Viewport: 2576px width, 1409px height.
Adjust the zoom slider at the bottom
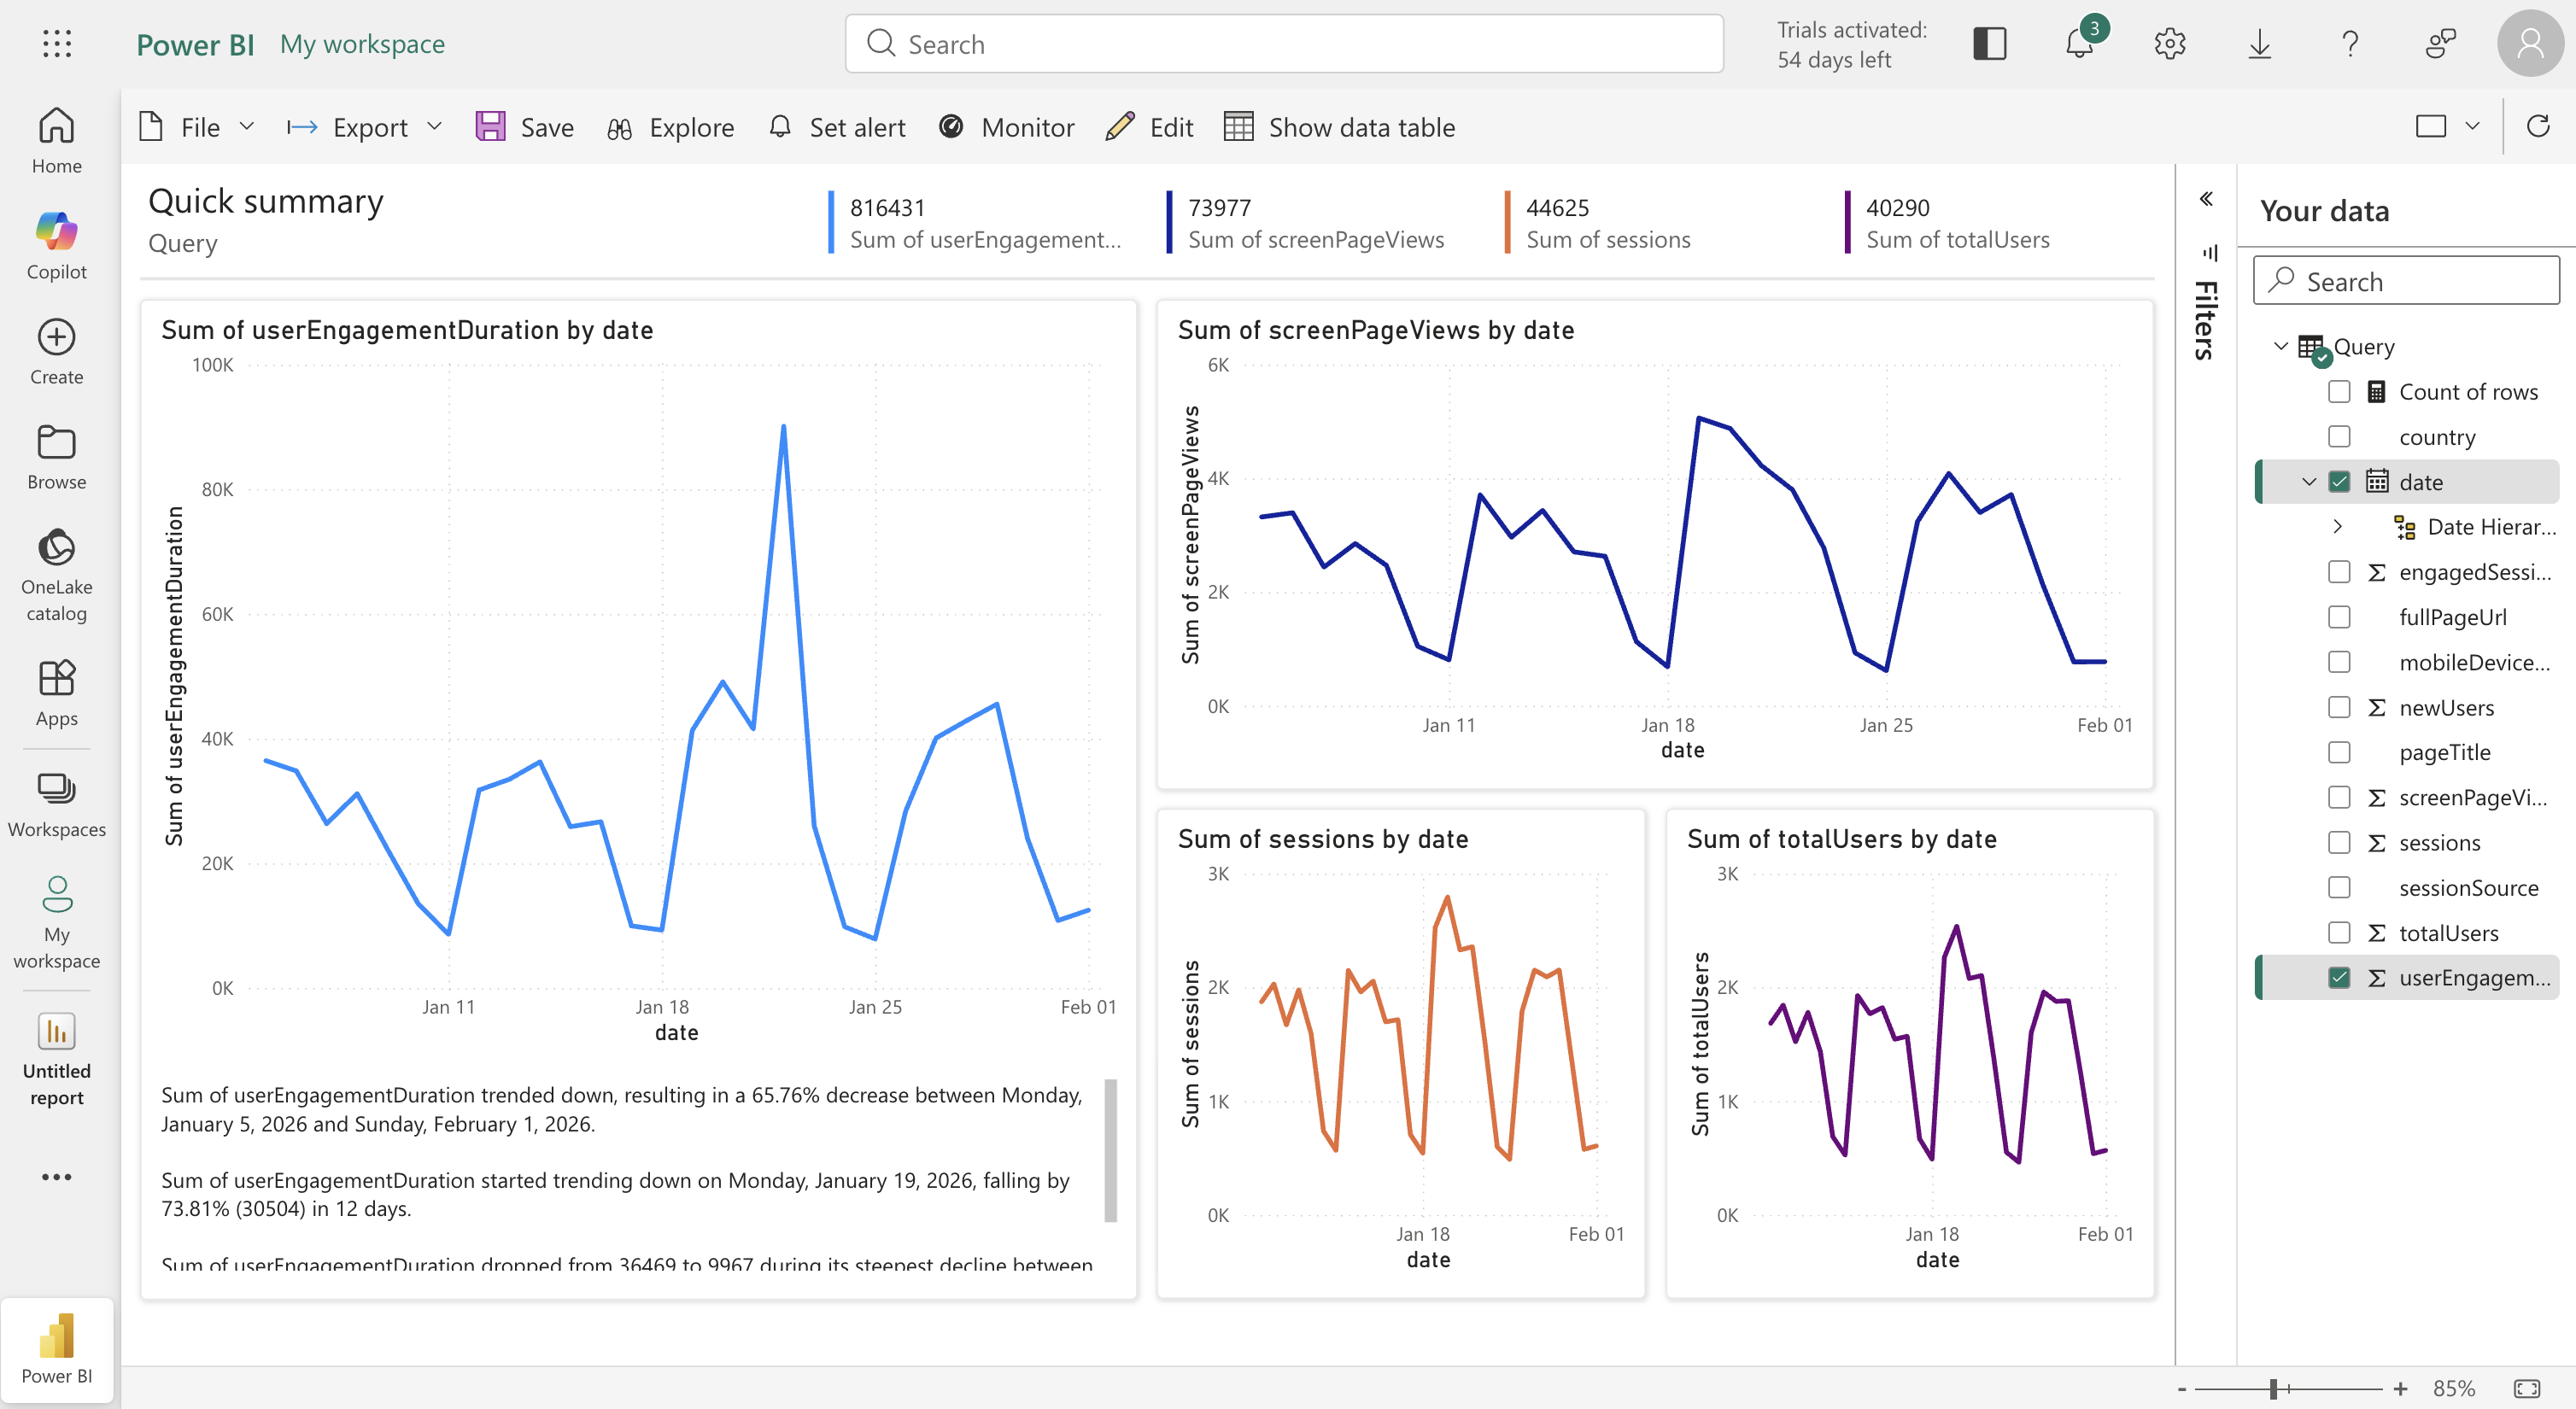click(2274, 1388)
